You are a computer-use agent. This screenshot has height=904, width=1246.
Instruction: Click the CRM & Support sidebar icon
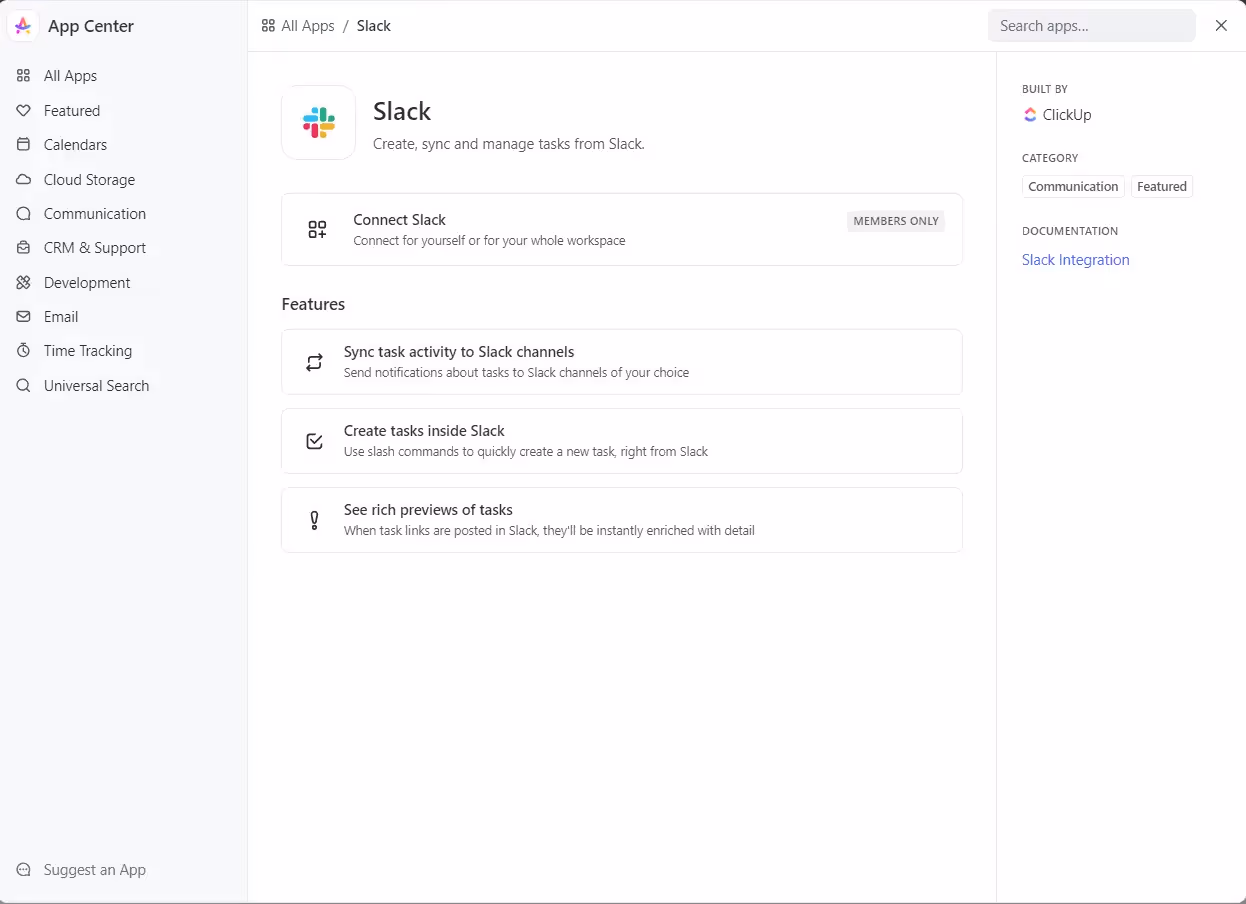coord(22,247)
